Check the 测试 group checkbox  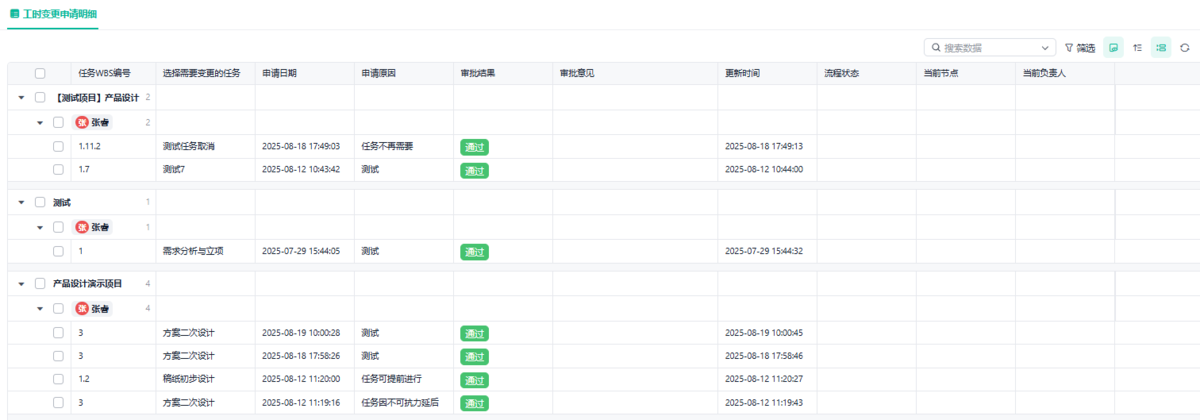point(40,202)
